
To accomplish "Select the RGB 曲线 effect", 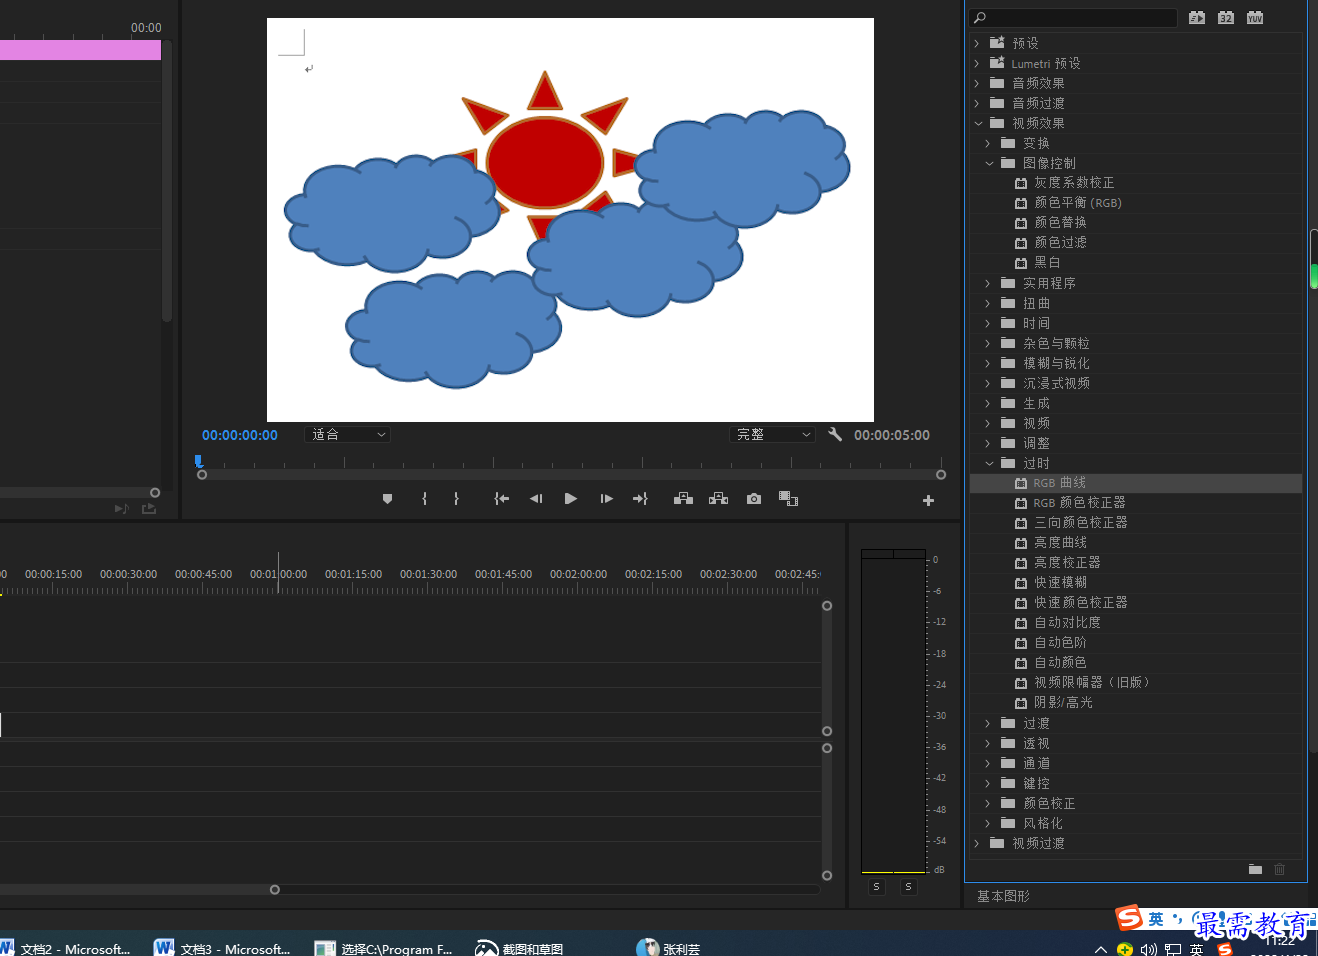I will click(x=1059, y=483).
